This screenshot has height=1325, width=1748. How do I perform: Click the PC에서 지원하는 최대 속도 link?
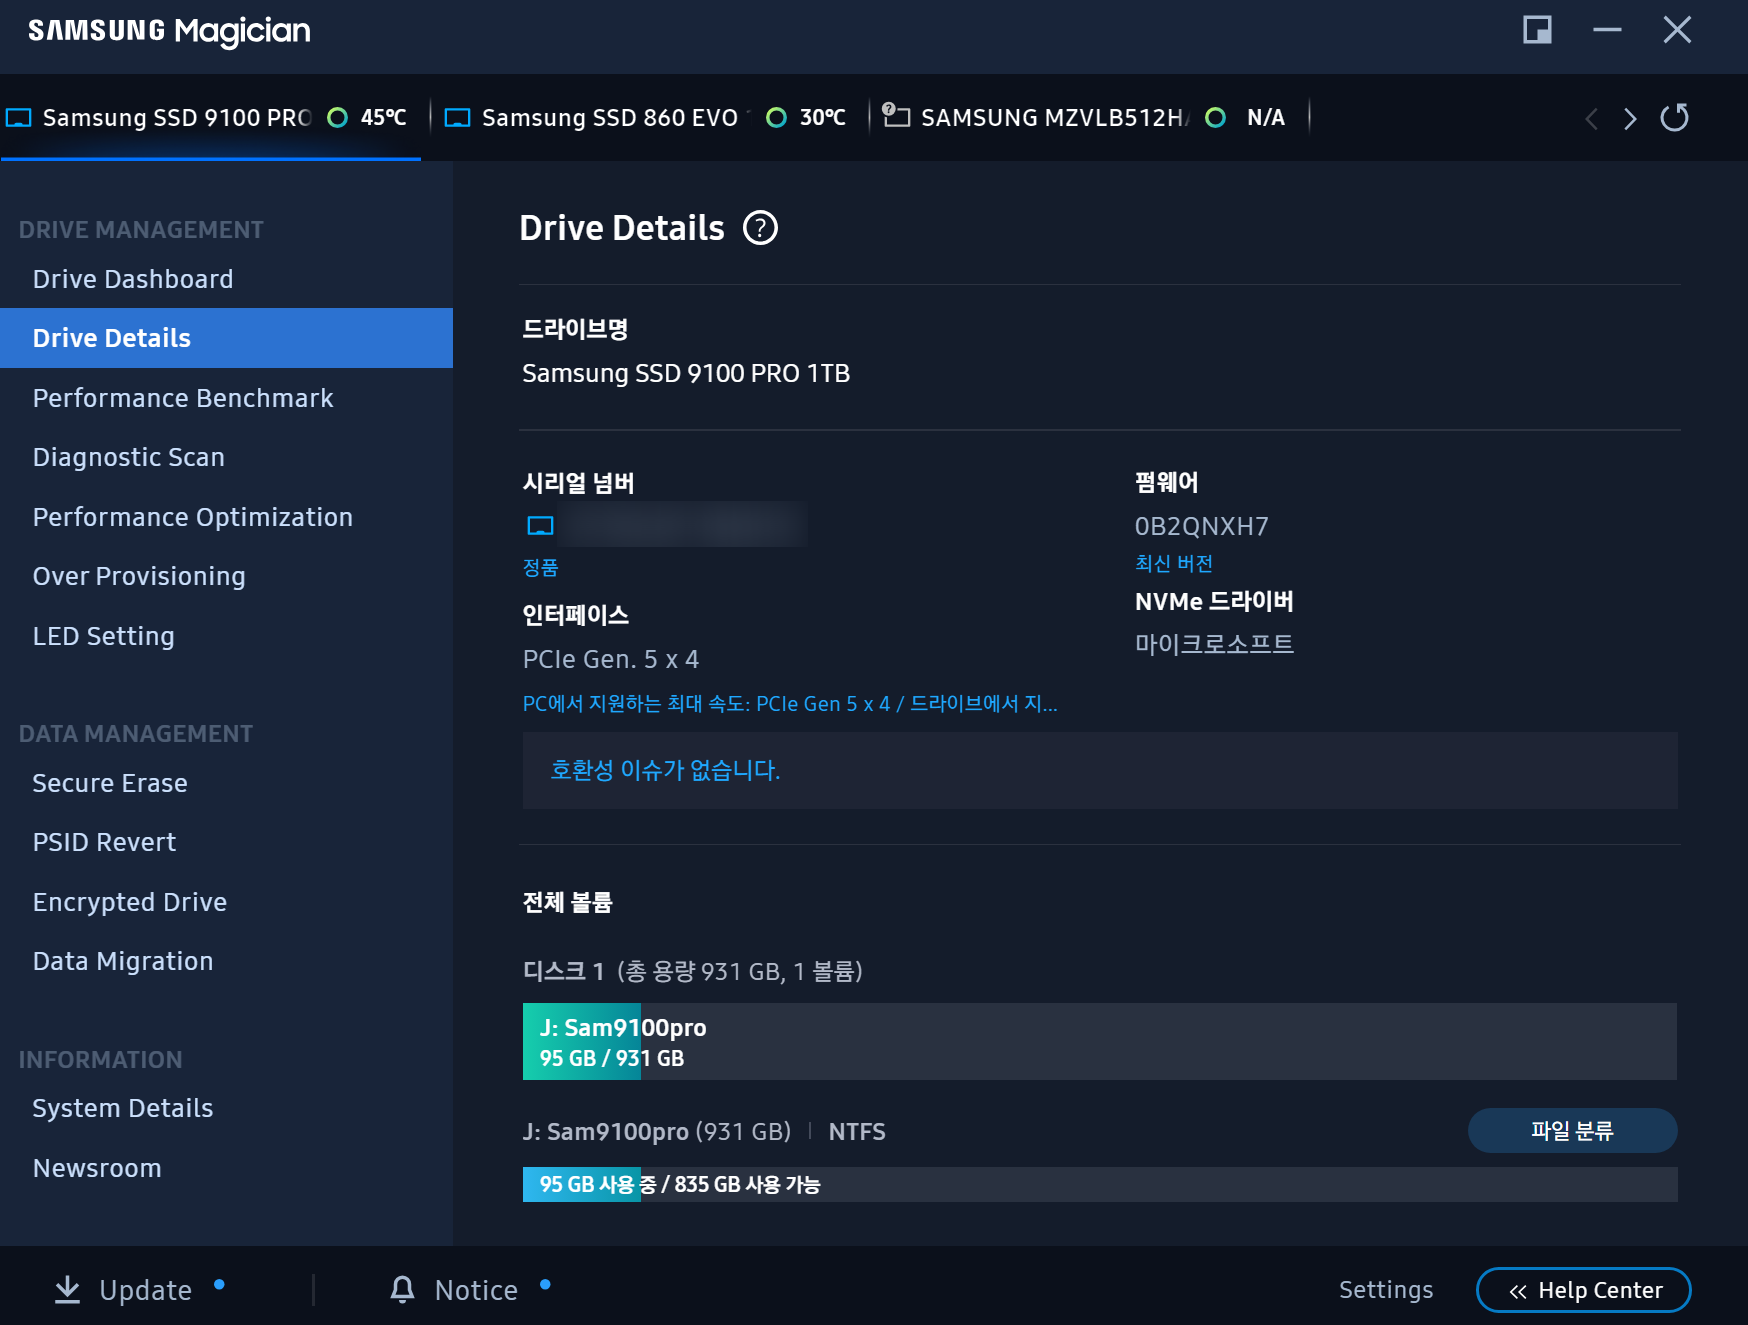790,704
